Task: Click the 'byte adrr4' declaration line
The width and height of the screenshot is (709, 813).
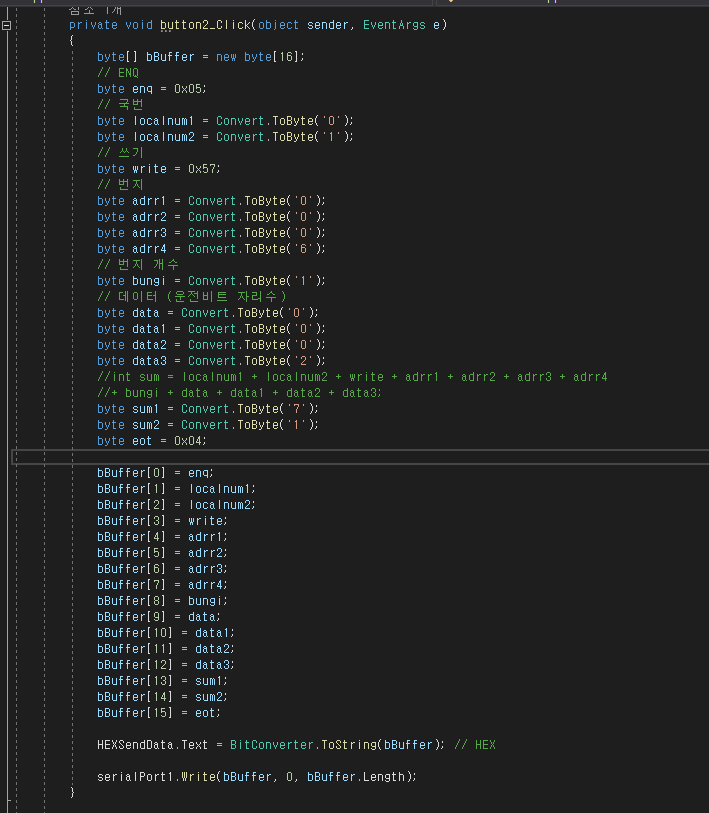Action: point(211,249)
